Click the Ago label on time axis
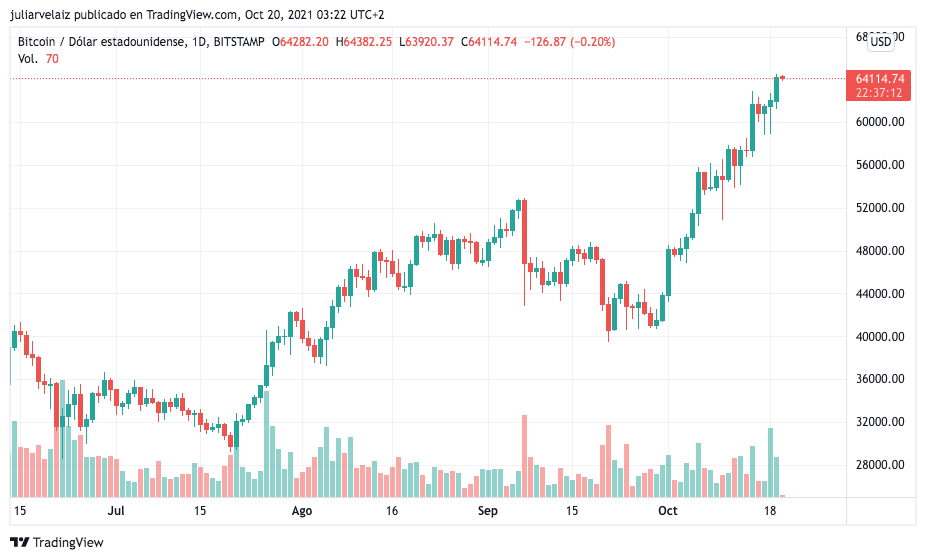 301,511
